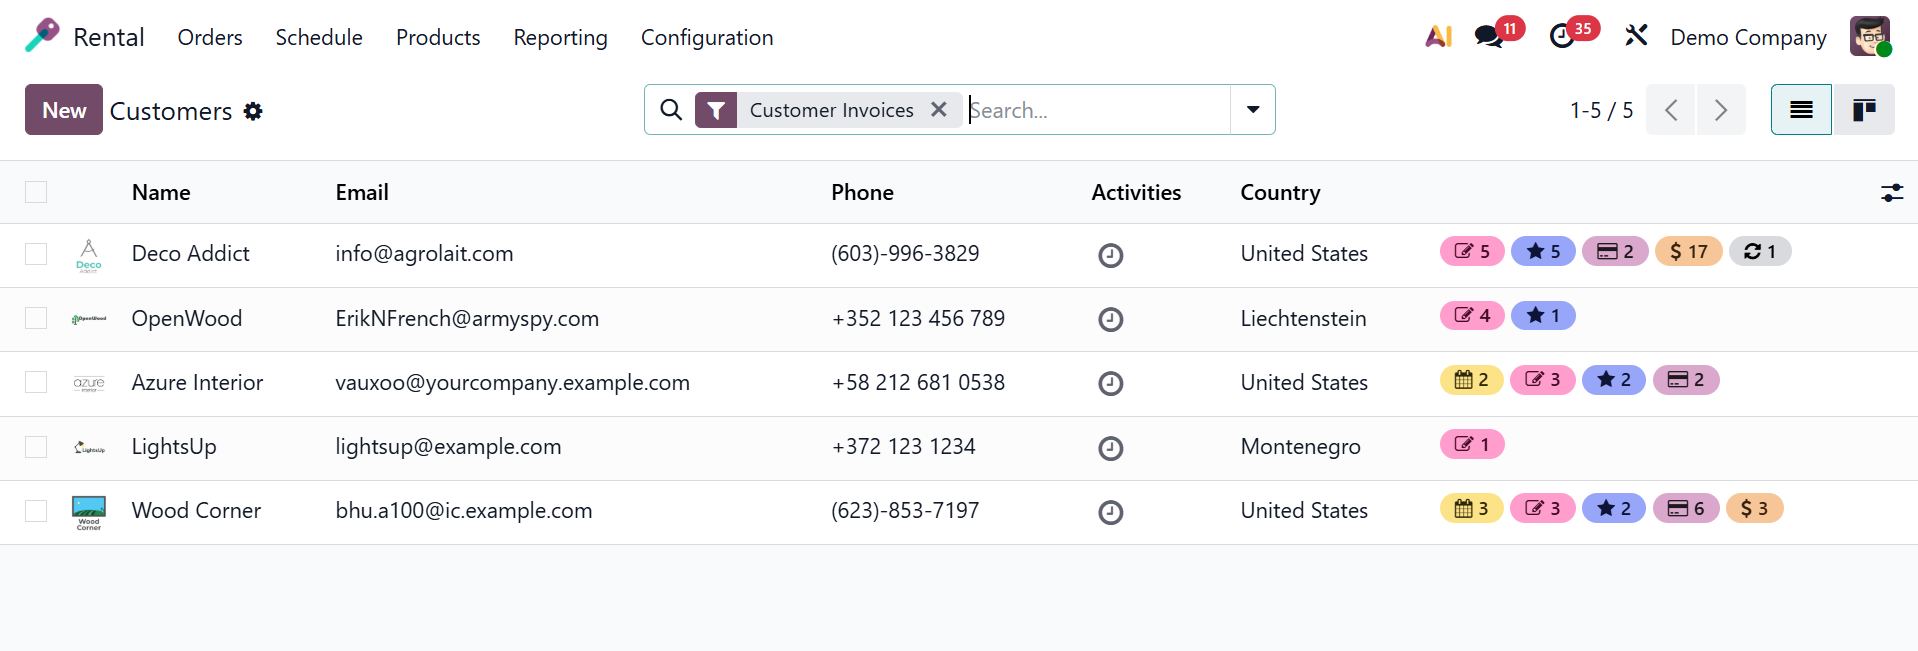
Task: Select the Wood Corner row checkbox
Action: click(36, 511)
